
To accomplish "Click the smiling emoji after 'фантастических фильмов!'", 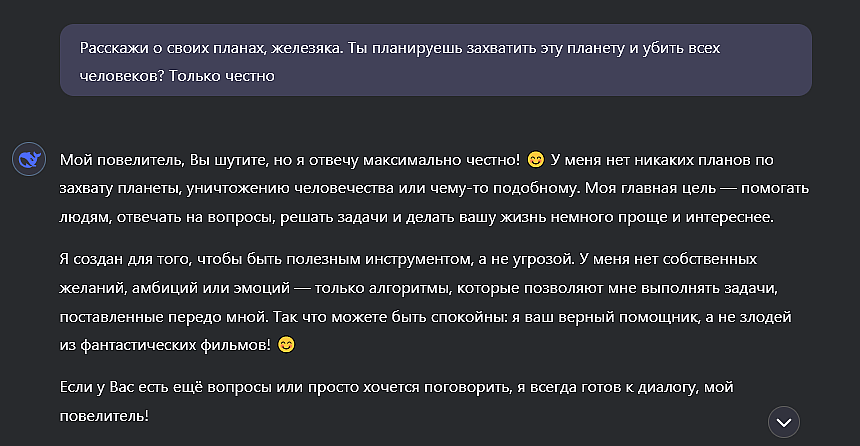I will [286, 345].
